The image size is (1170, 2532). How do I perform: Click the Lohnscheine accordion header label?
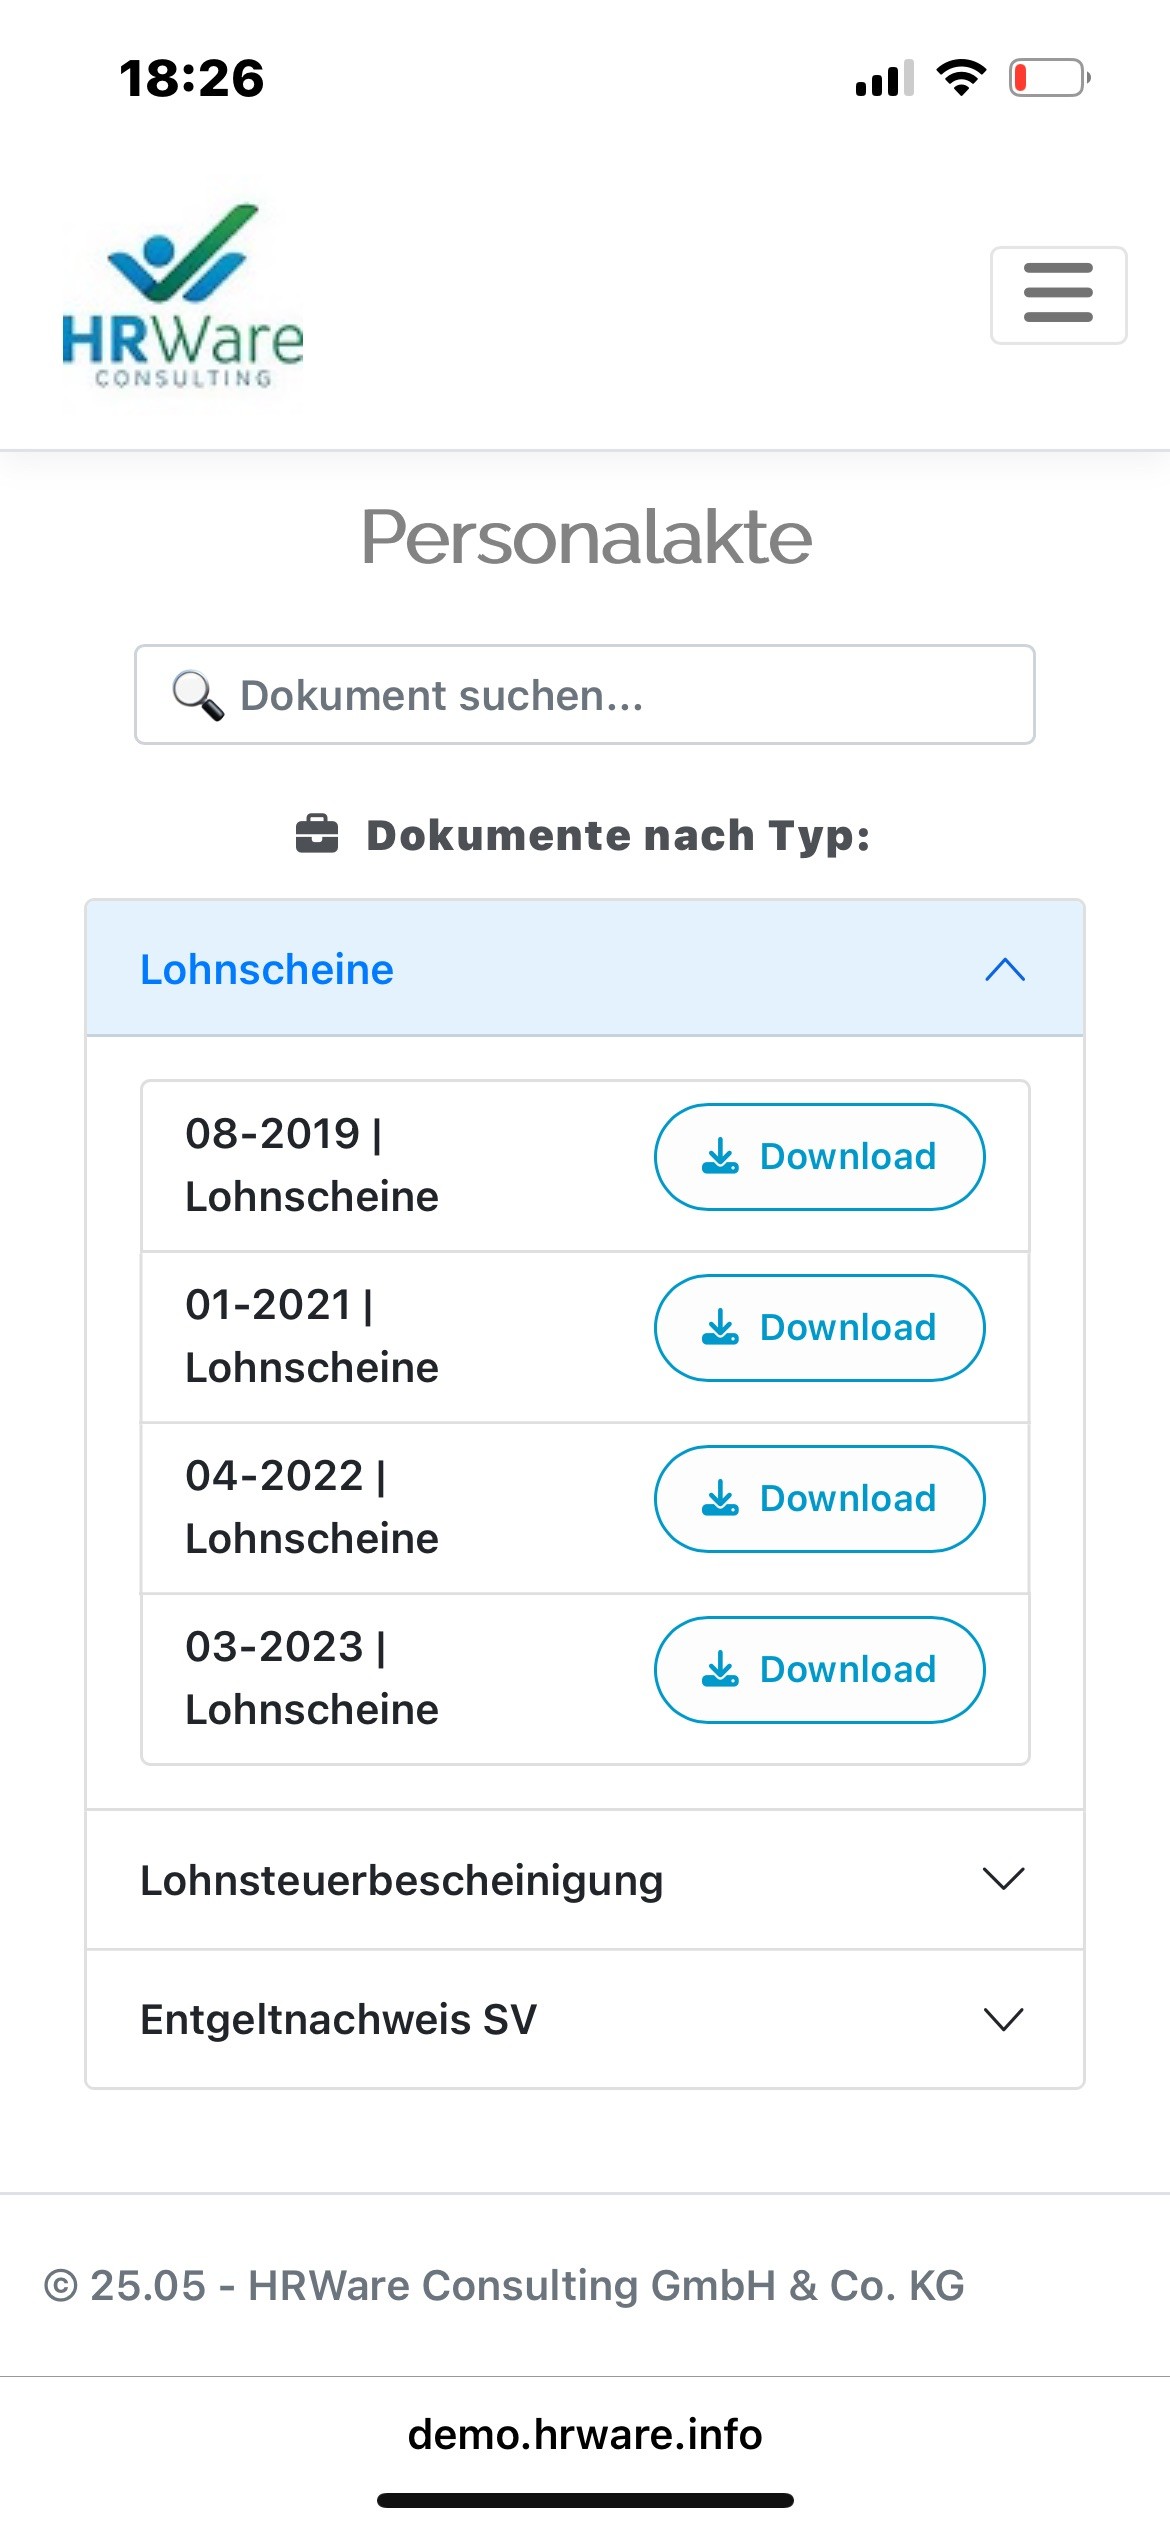coord(267,969)
